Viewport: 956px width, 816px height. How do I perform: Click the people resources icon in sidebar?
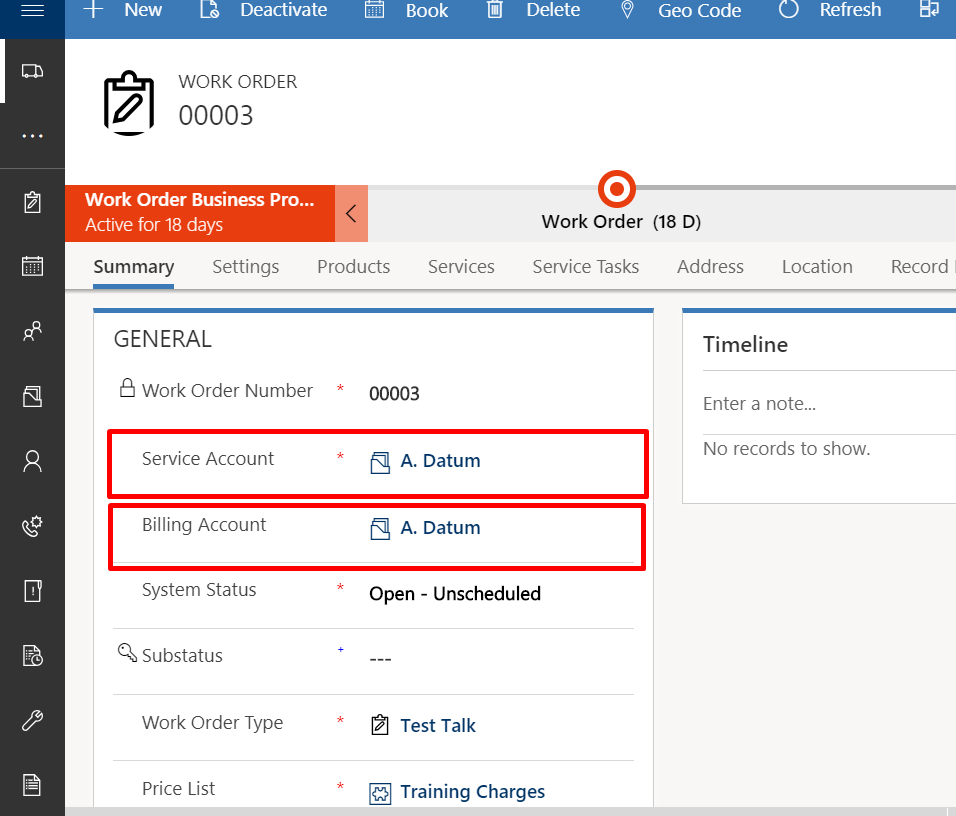pyautogui.click(x=32, y=331)
